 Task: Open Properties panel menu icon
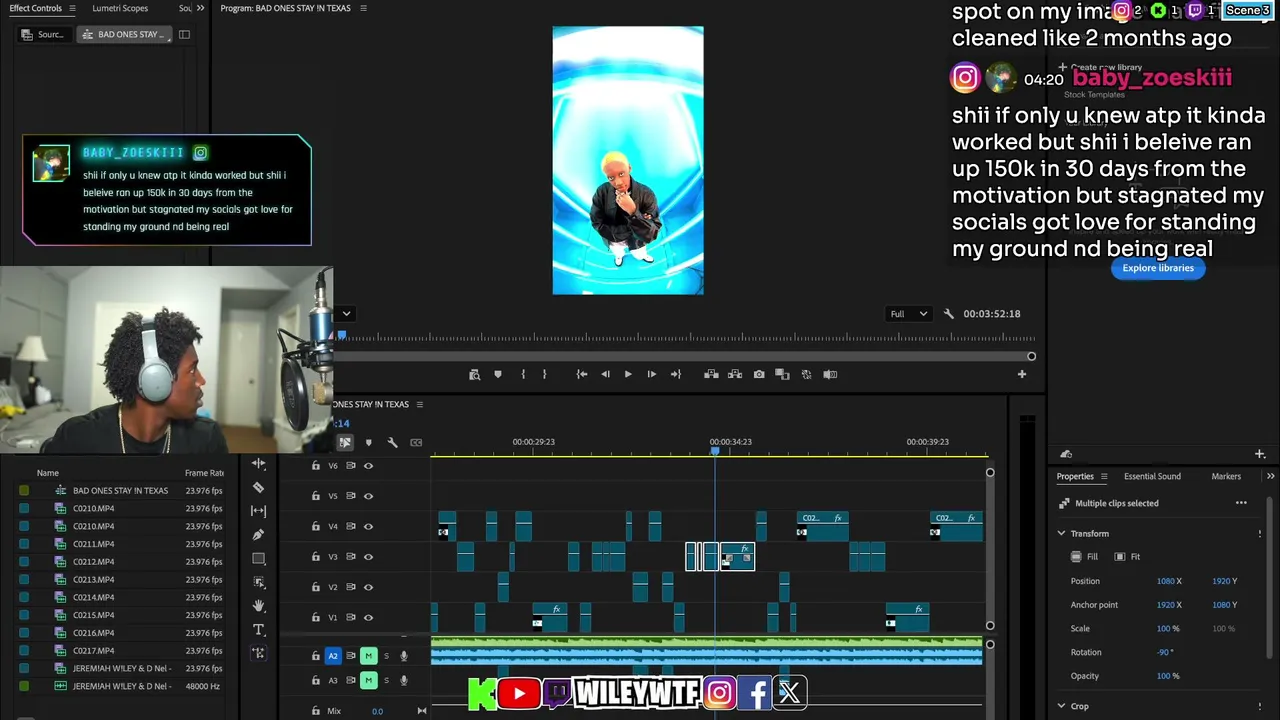pos(1104,476)
